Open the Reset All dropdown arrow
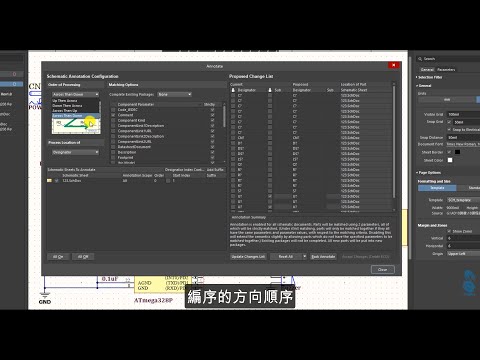The height and width of the screenshot is (360, 480). tap(304, 257)
